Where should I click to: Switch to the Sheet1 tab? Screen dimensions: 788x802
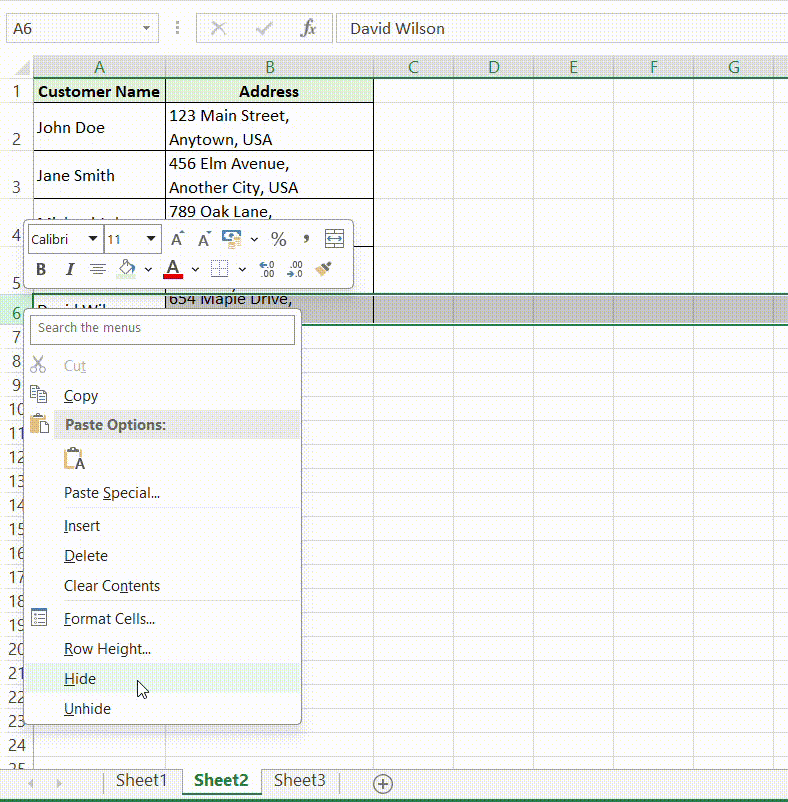tap(142, 781)
